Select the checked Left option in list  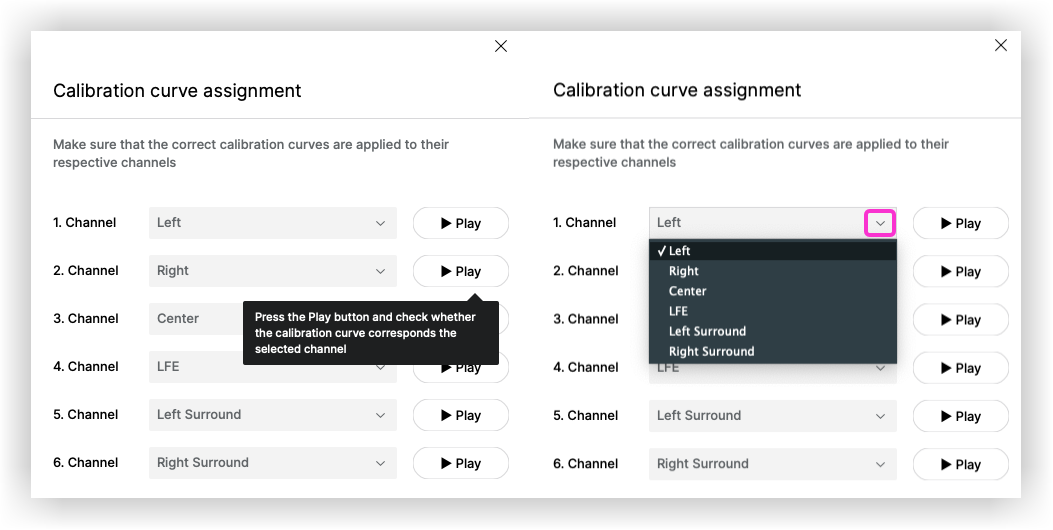[772, 251]
